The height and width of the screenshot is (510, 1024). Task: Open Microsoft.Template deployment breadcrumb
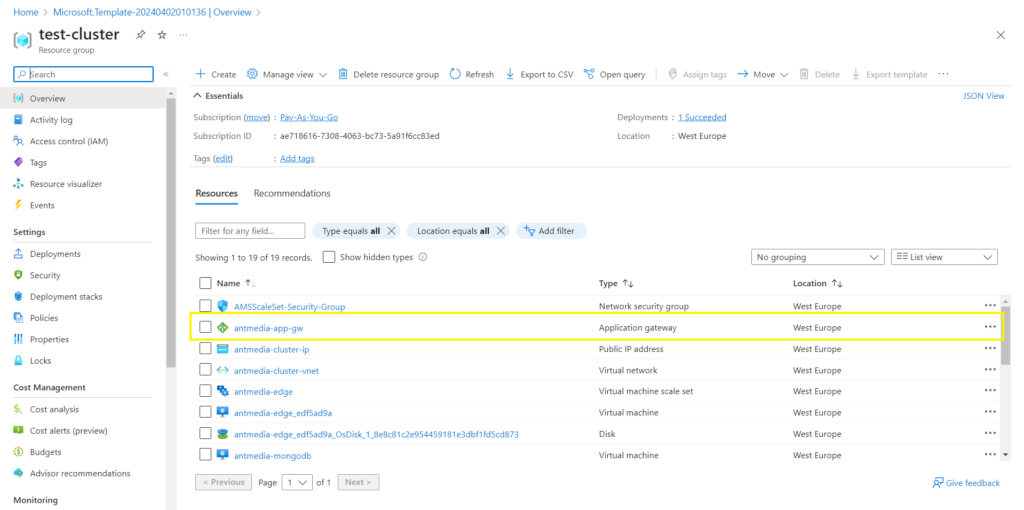153,12
